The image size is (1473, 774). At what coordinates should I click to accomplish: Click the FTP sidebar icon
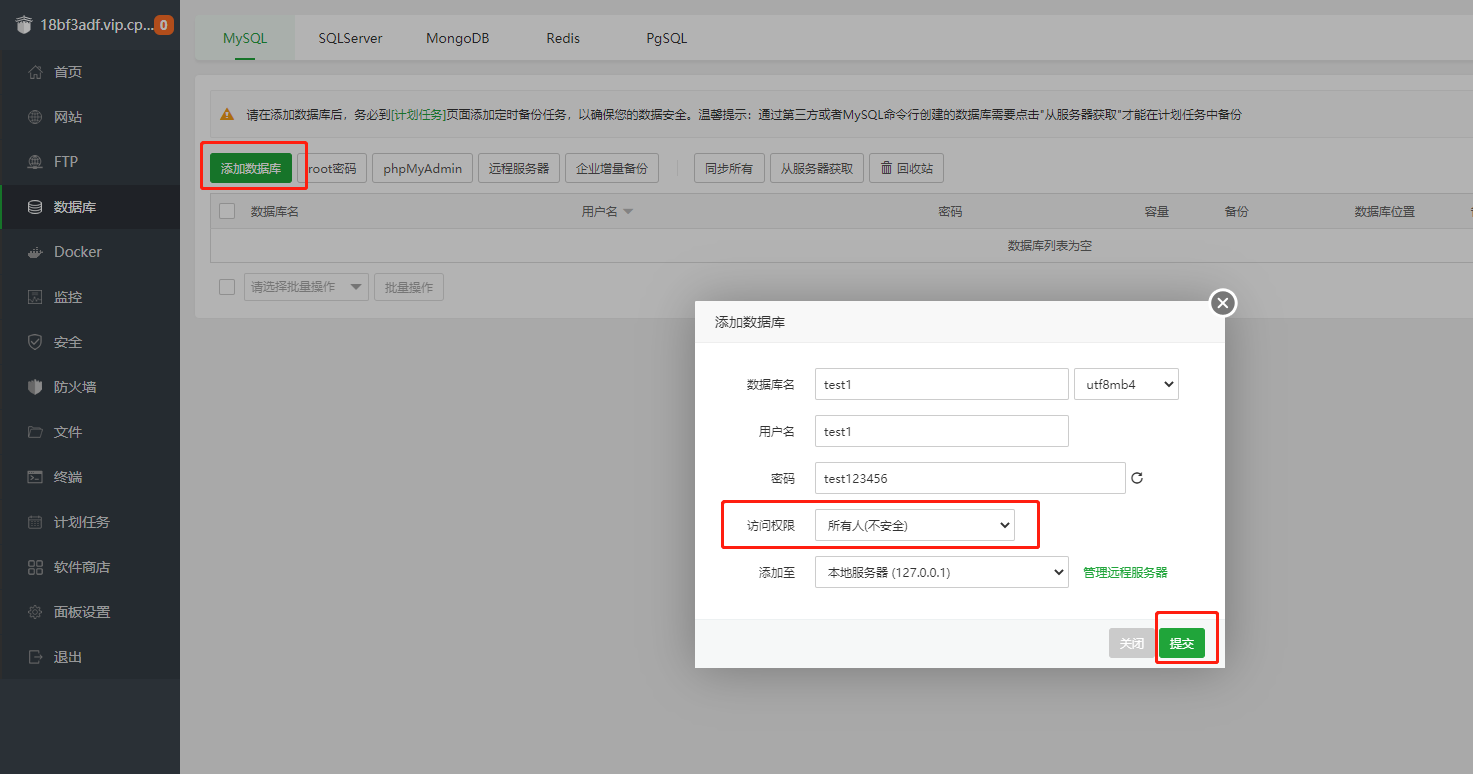[x=35, y=162]
